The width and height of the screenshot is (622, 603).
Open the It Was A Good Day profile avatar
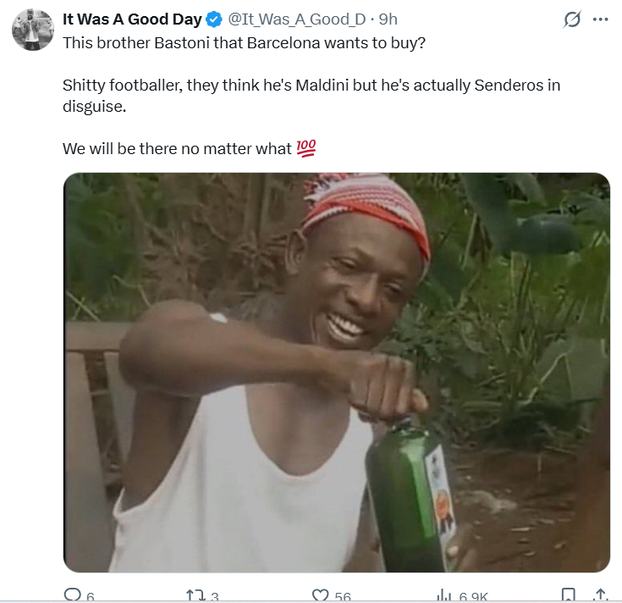click(32, 29)
